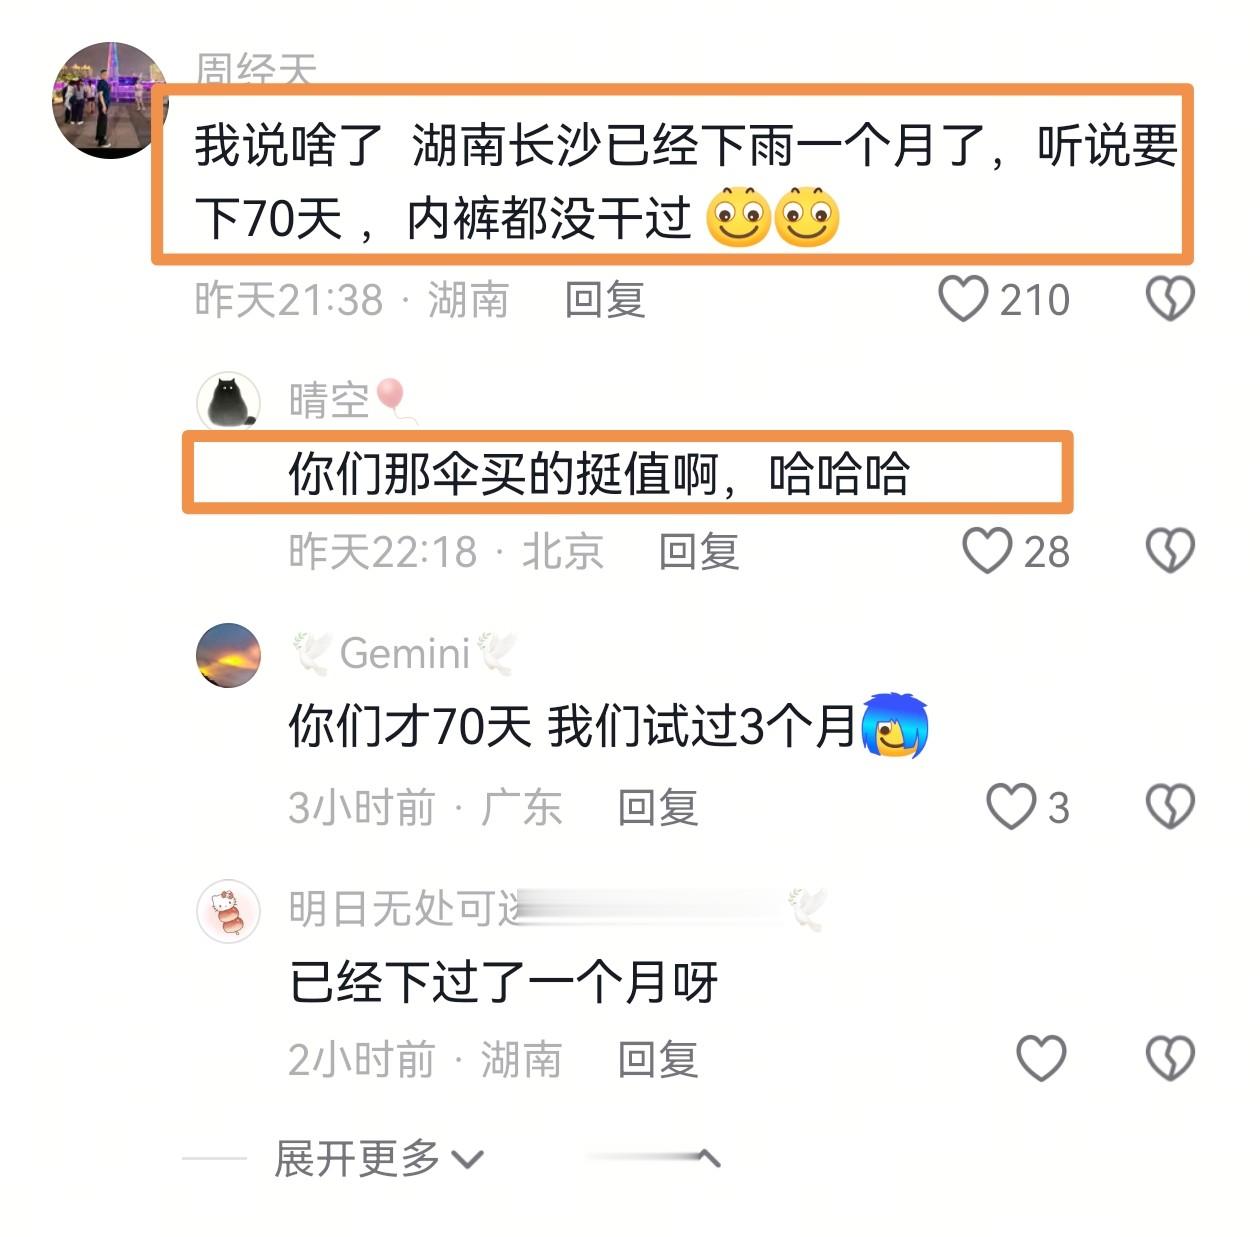Like the 已经下过了一个月呀 comment
Viewport: 1260px width, 1237px height.
pos(1041,1058)
